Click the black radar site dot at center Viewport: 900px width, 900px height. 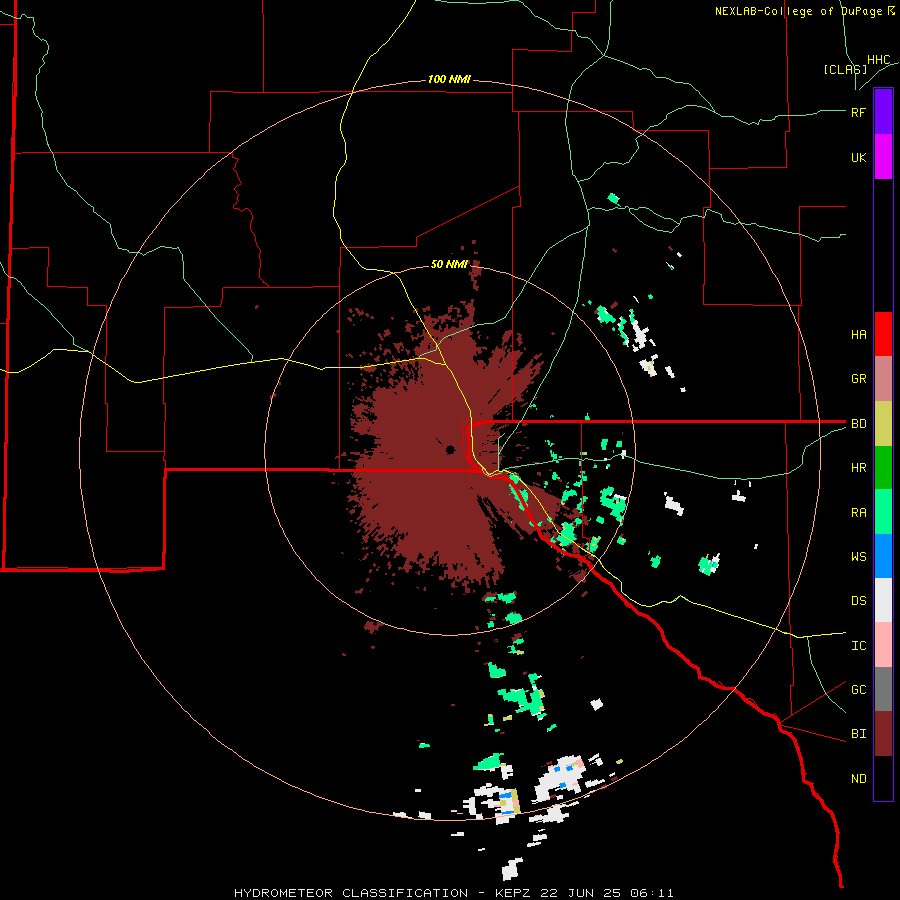coord(451,449)
